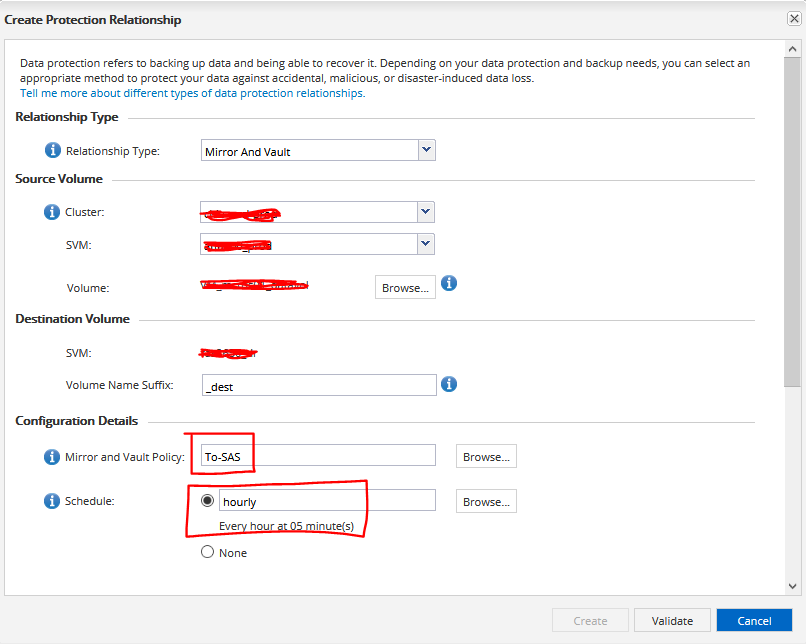The width and height of the screenshot is (806, 644).
Task: Select the hourly schedule radio button
Action: (208, 501)
